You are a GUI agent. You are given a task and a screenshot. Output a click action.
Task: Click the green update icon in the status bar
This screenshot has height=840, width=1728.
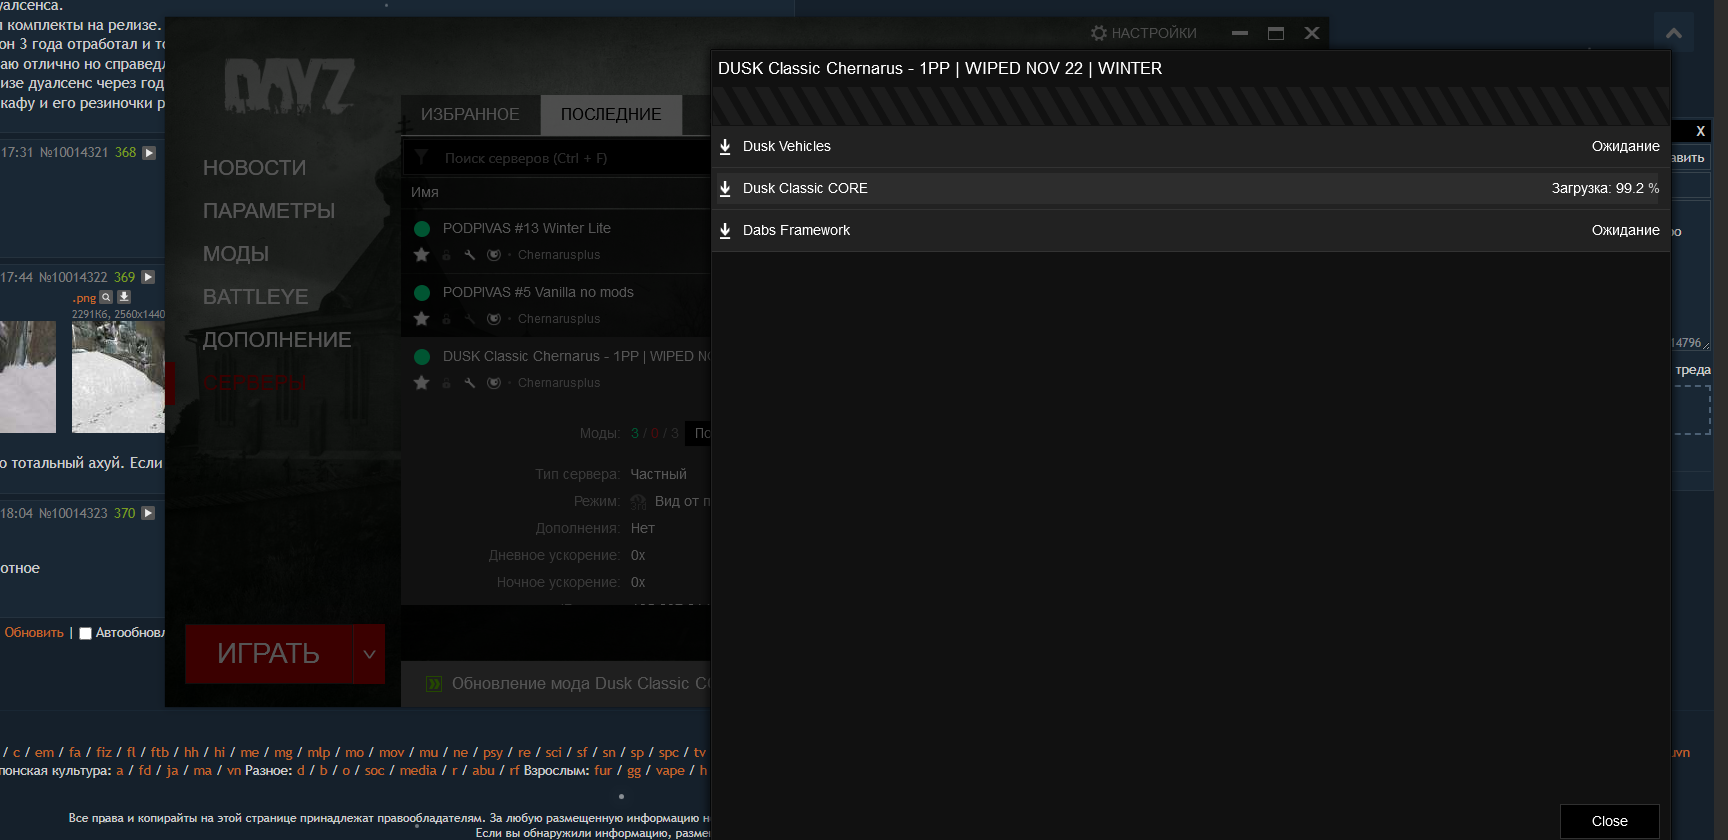pyautogui.click(x=434, y=684)
